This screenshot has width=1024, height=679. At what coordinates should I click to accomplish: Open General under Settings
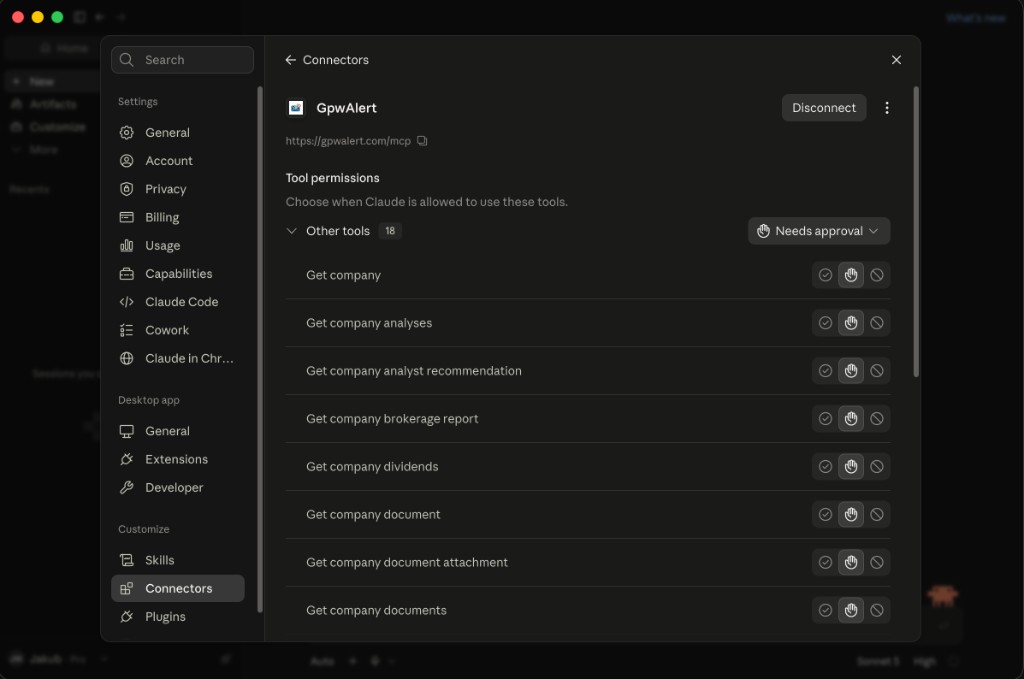[178, 133]
